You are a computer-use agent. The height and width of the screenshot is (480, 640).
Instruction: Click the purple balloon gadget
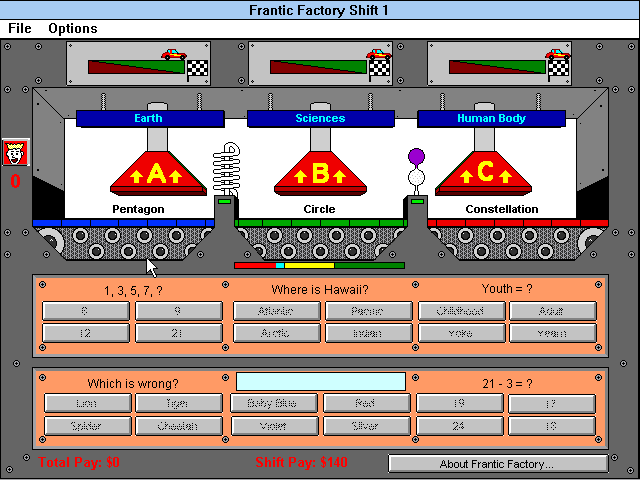click(417, 171)
